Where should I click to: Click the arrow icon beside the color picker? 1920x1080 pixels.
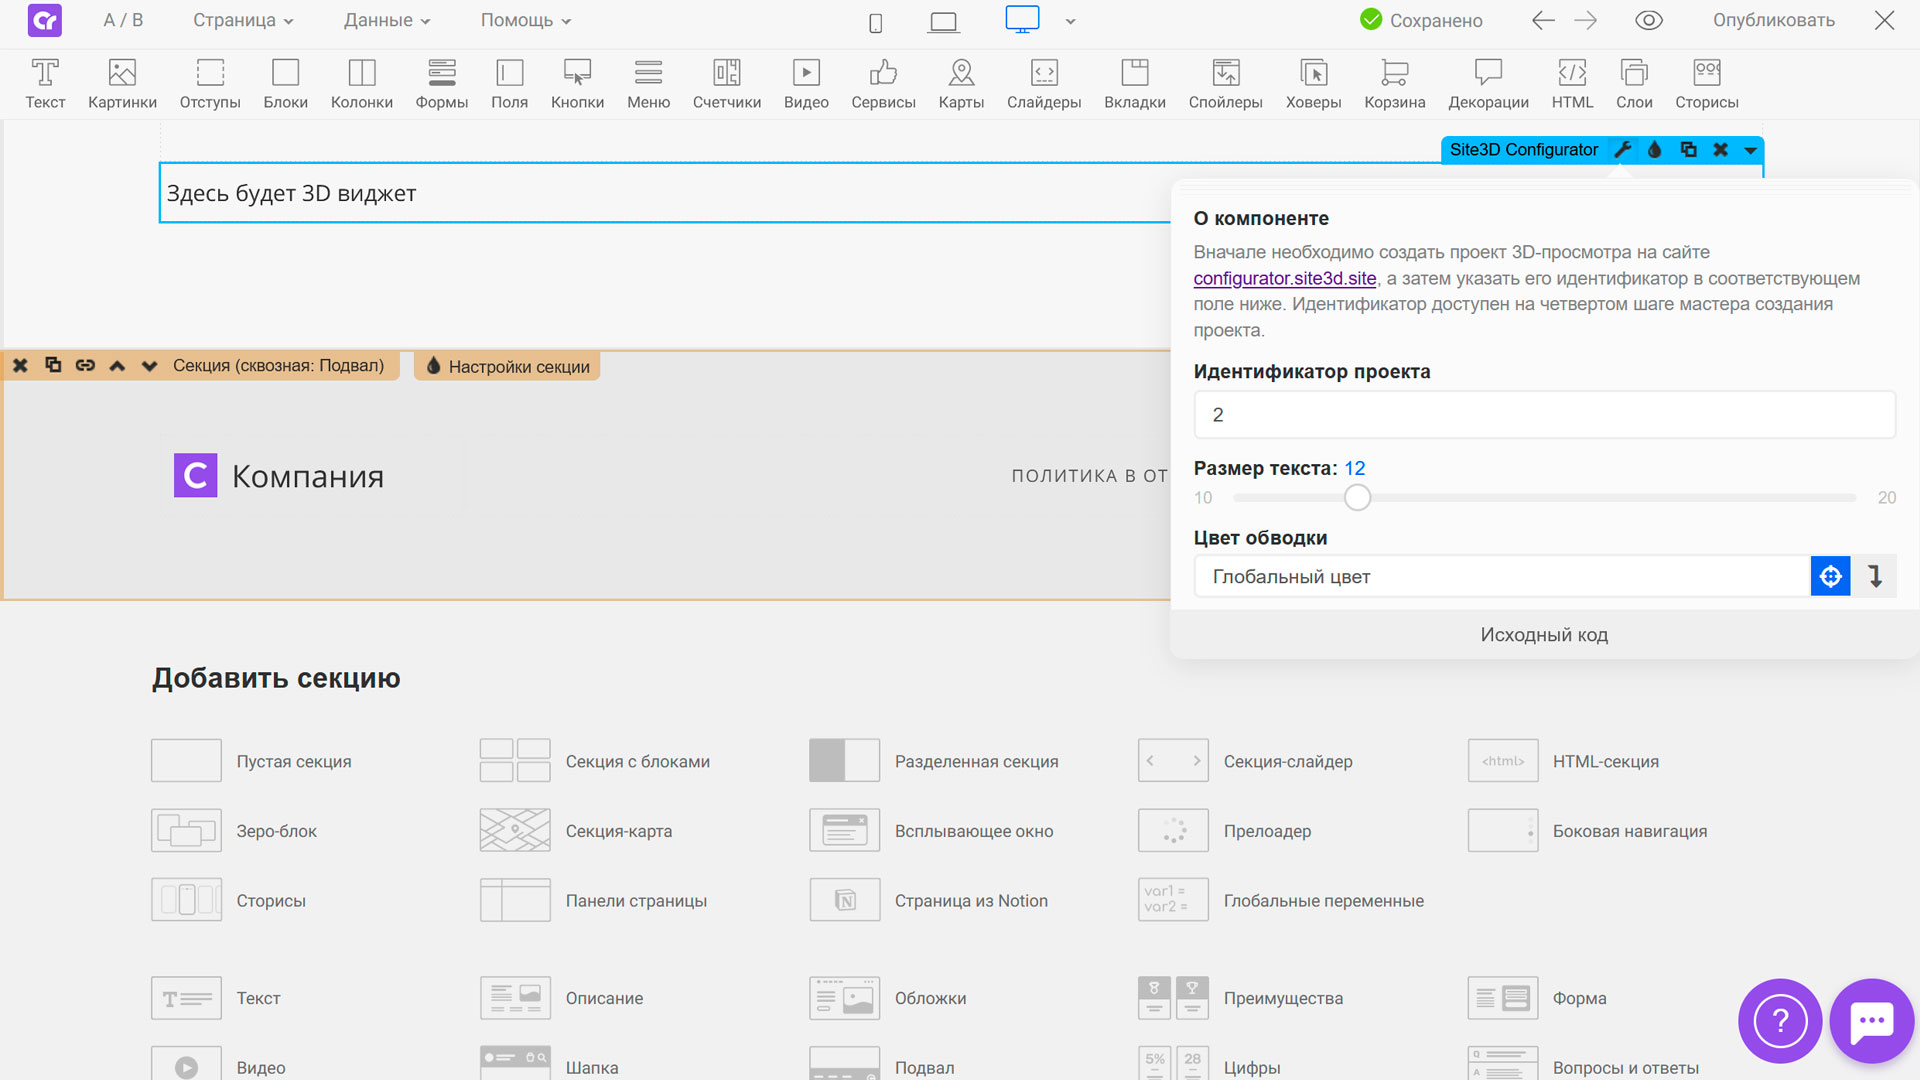click(1875, 577)
